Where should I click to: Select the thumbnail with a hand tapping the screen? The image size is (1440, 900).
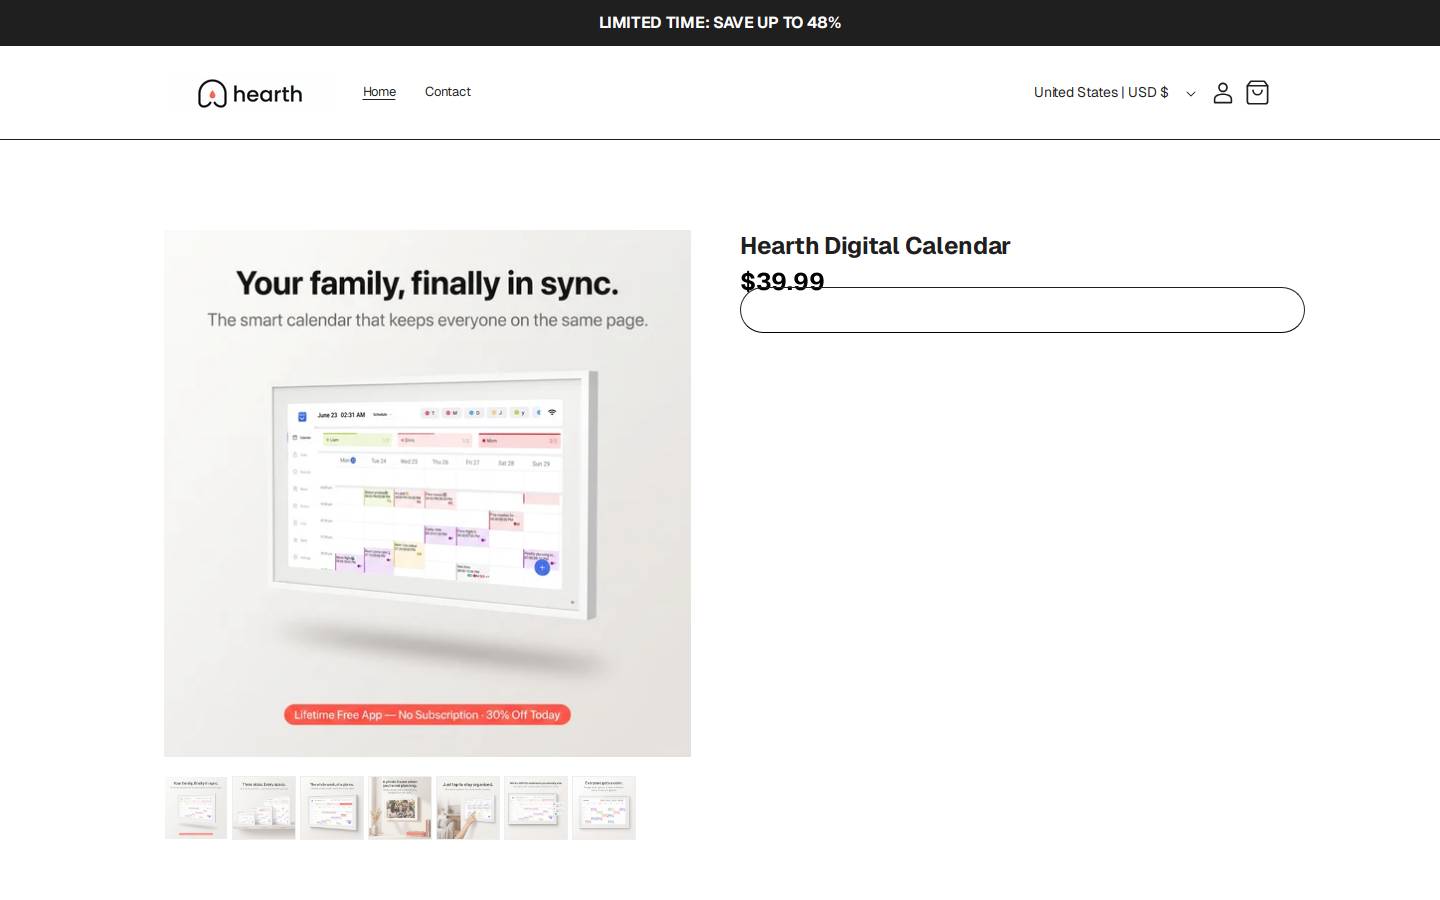(x=468, y=808)
